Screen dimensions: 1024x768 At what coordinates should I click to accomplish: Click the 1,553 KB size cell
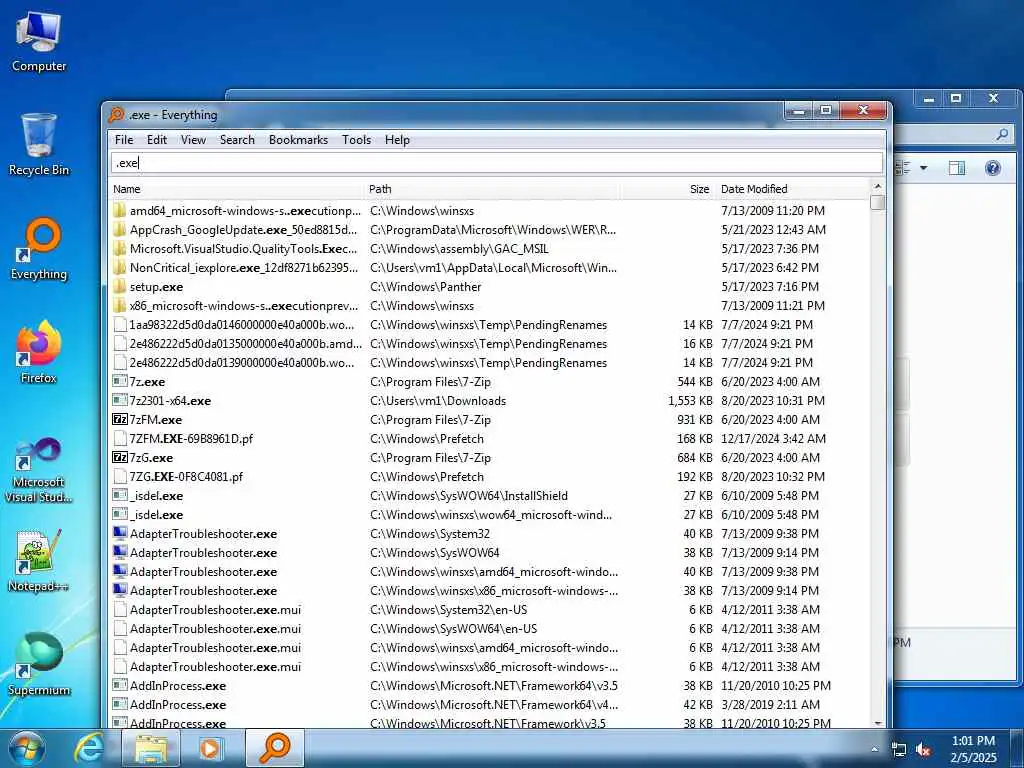point(690,400)
